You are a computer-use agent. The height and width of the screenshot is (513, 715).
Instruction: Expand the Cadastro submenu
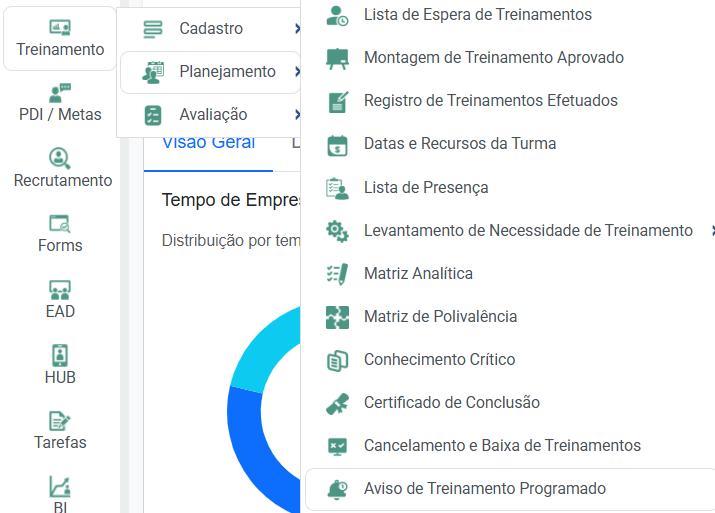click(x=297, y=29)
